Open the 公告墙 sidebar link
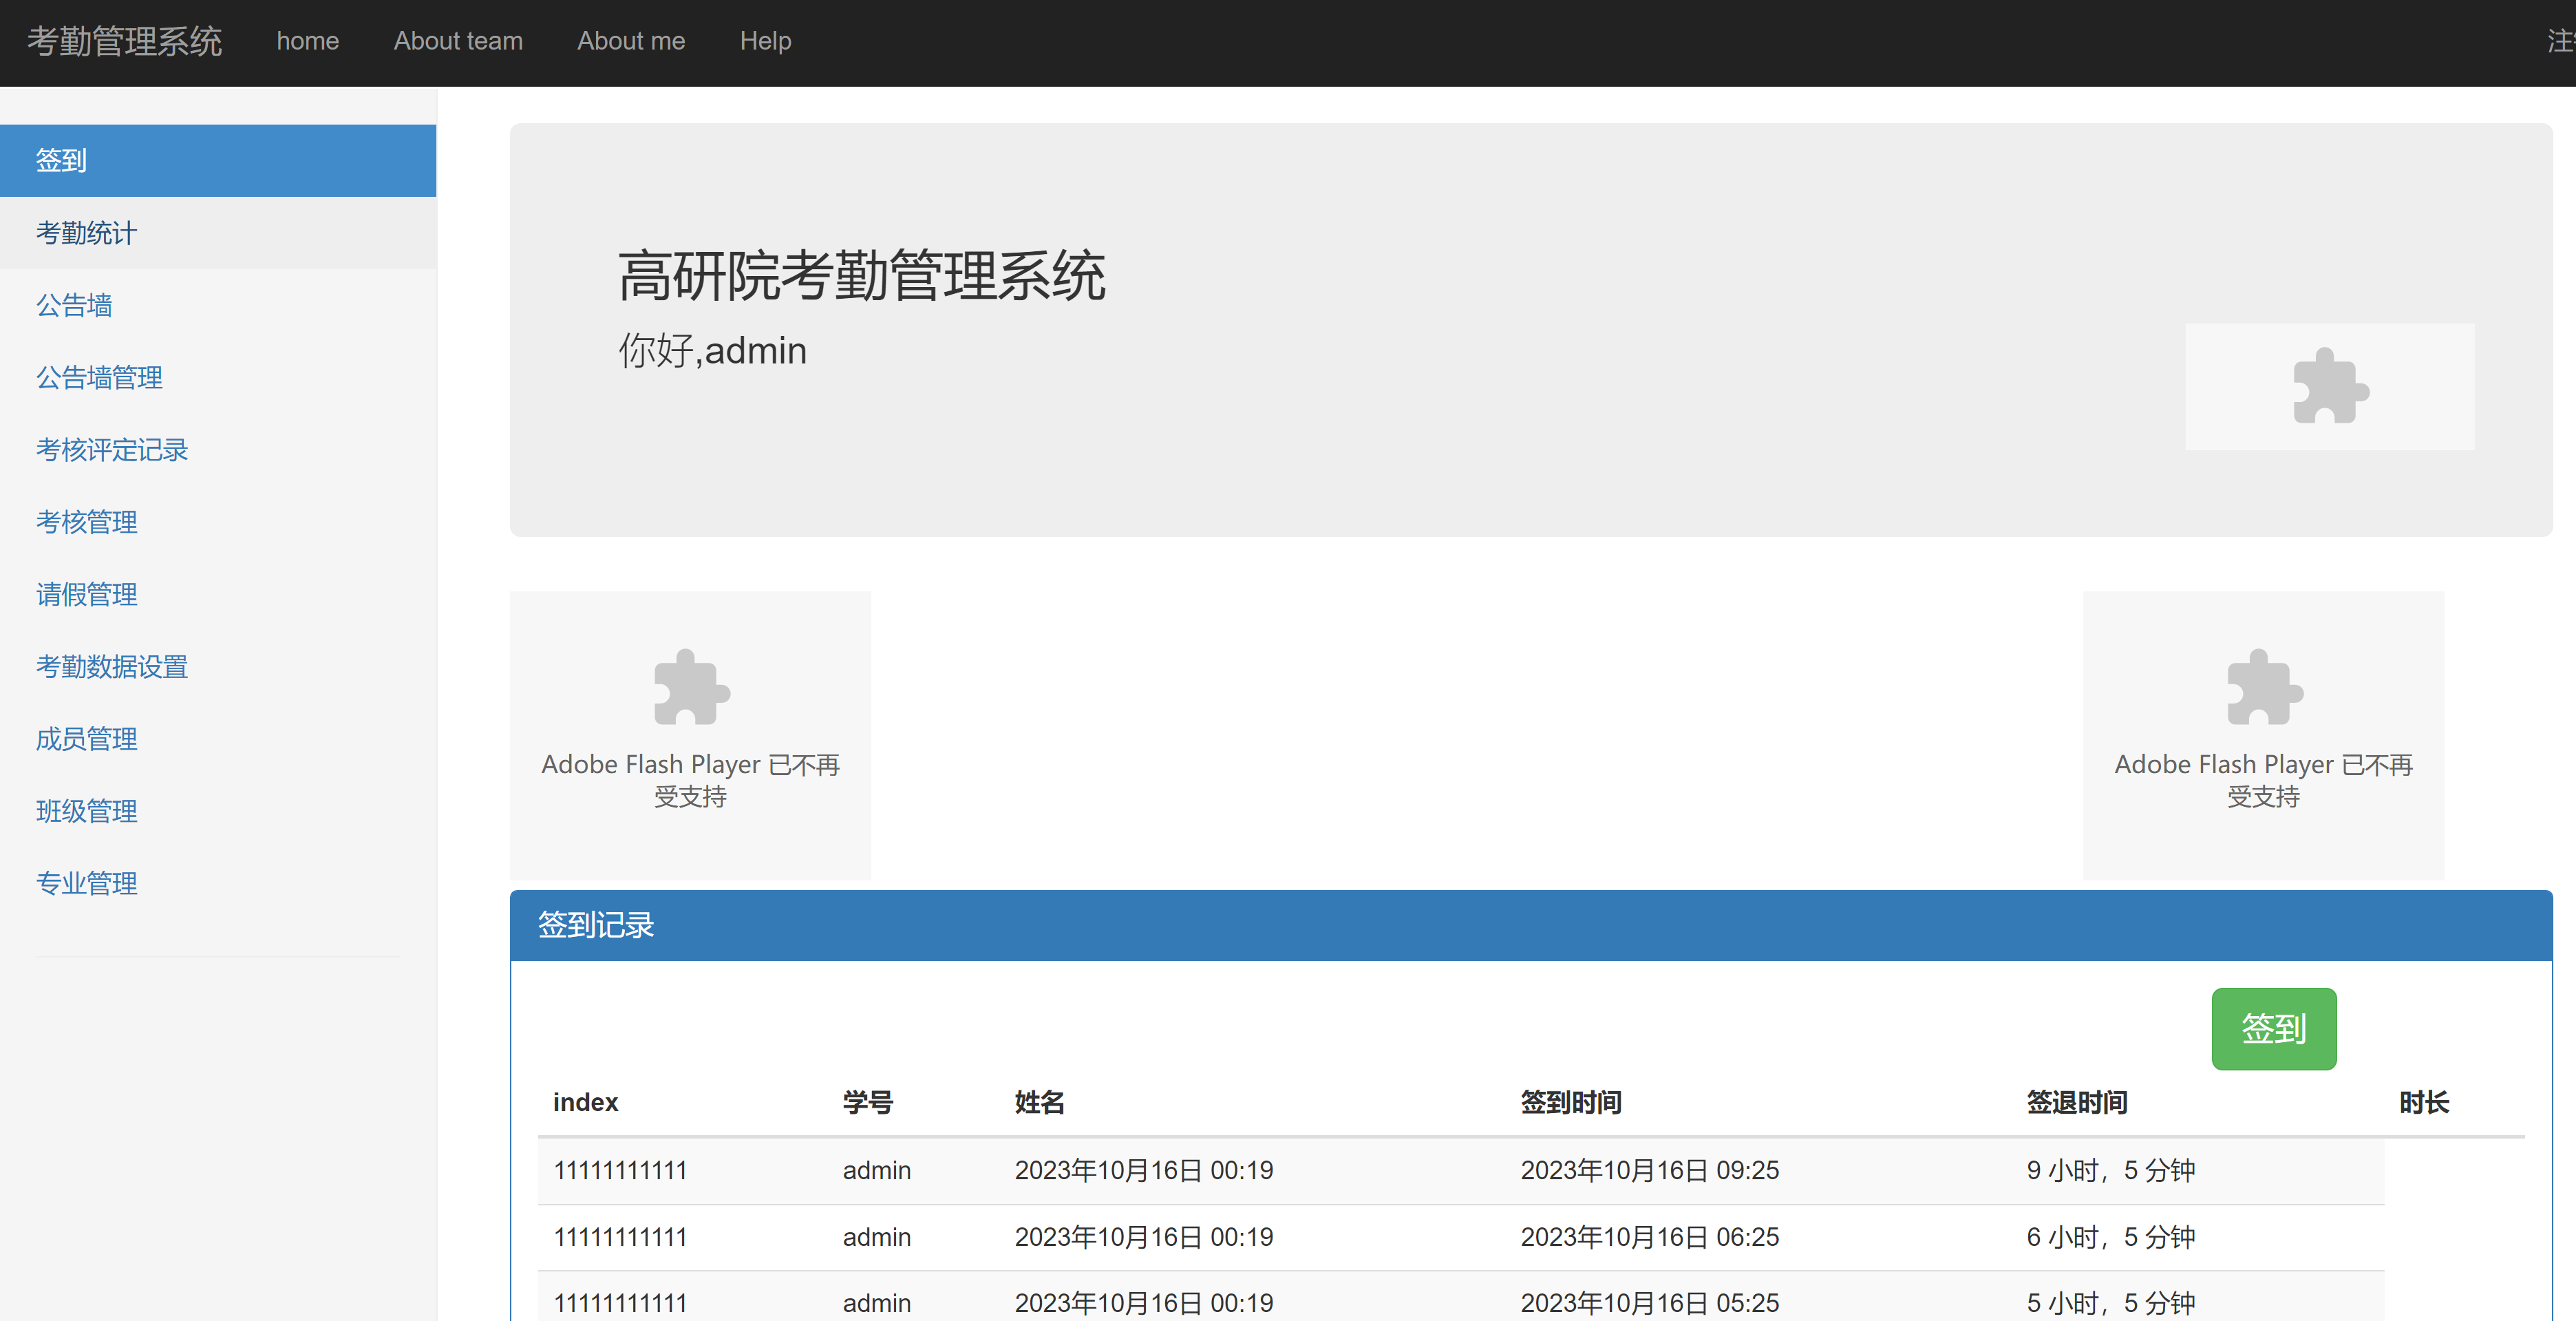 pos(74,305)
